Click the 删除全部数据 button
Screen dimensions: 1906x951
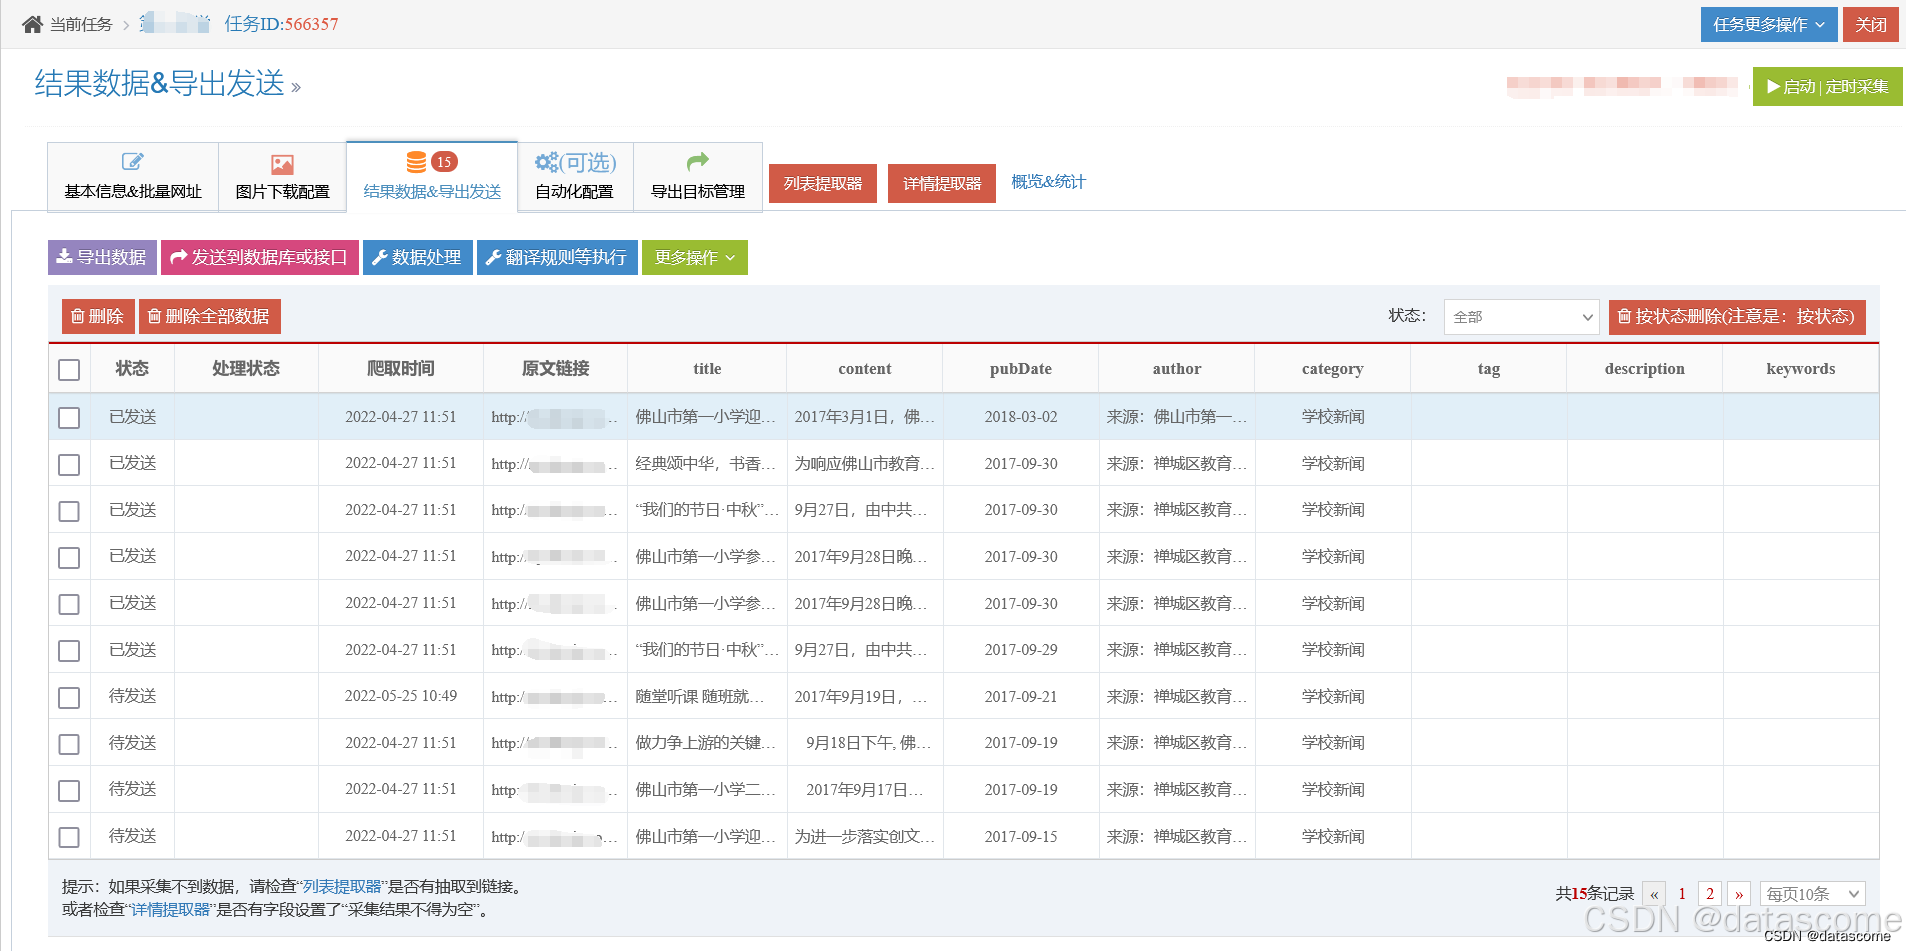(x=210, y=316)
